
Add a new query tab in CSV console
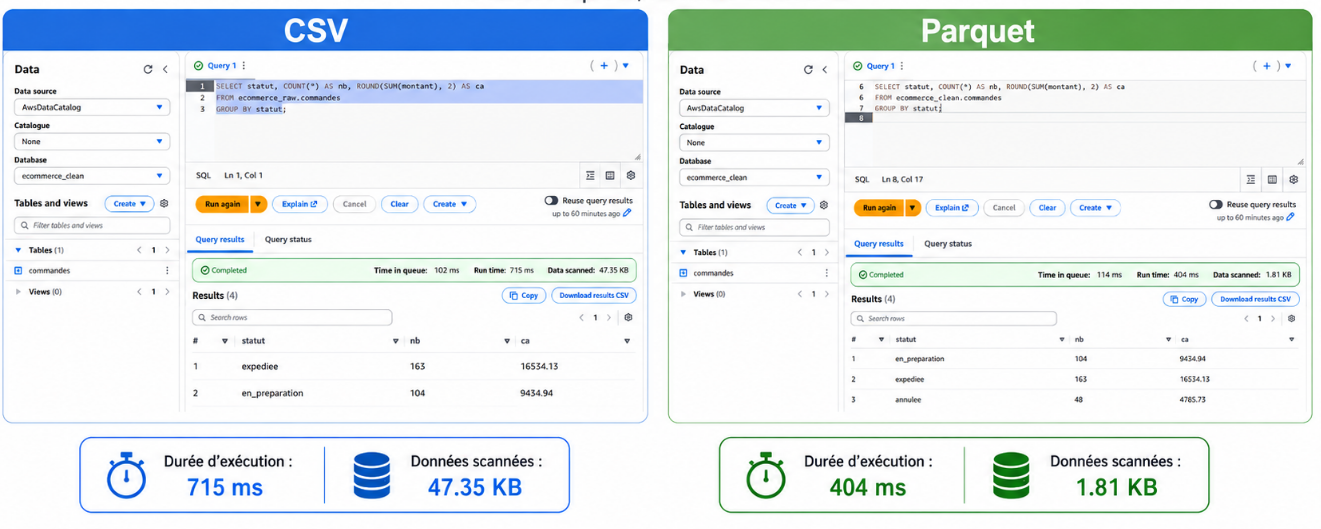coord(604,65)
